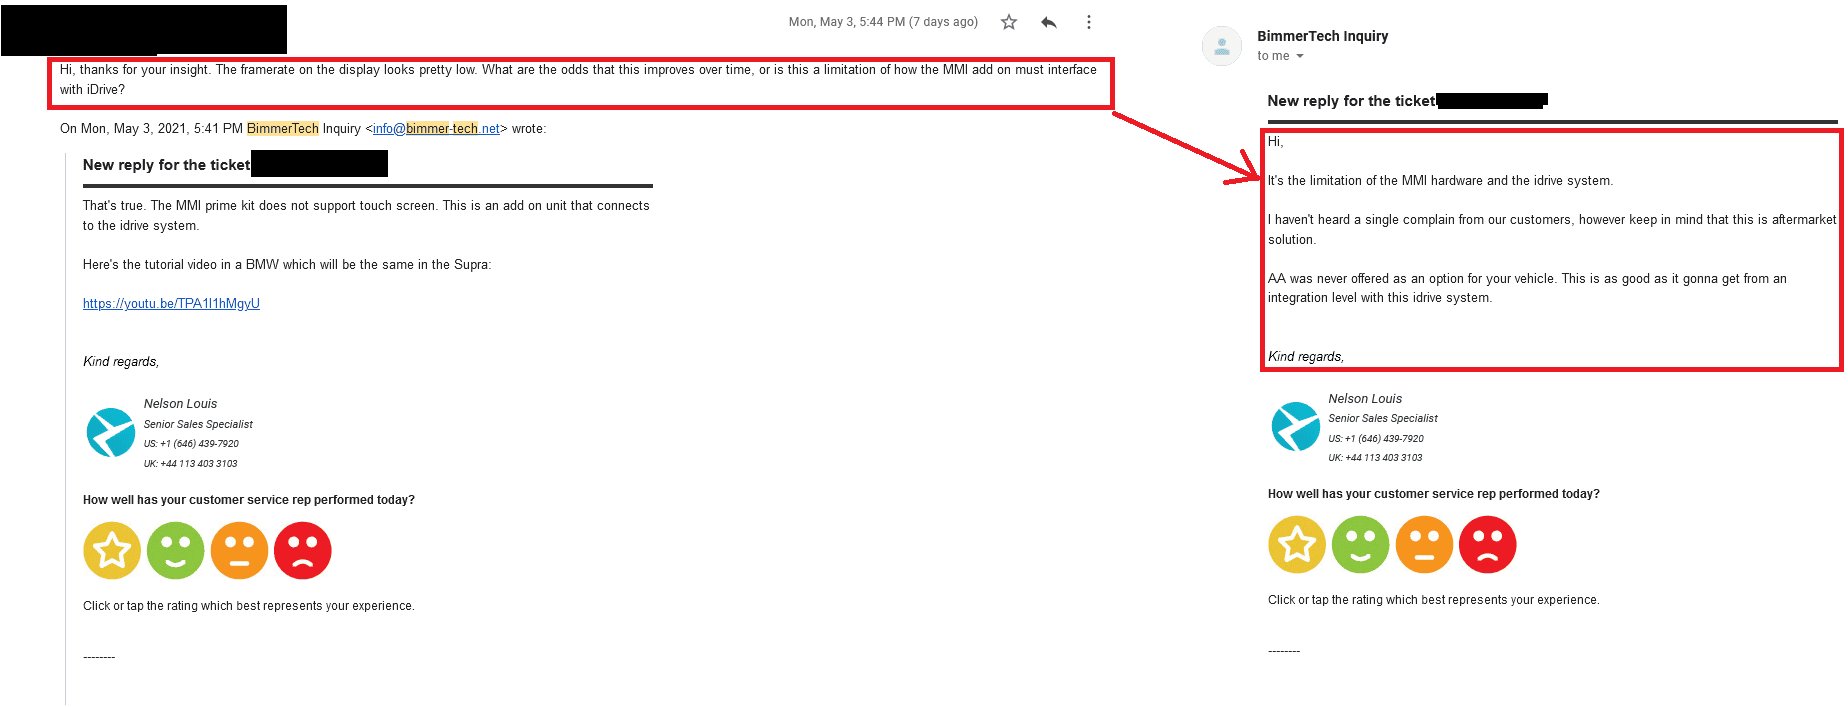
Task: Click the BimmerTech Inquiry sender name
Action: click(x=1322, y=36)
